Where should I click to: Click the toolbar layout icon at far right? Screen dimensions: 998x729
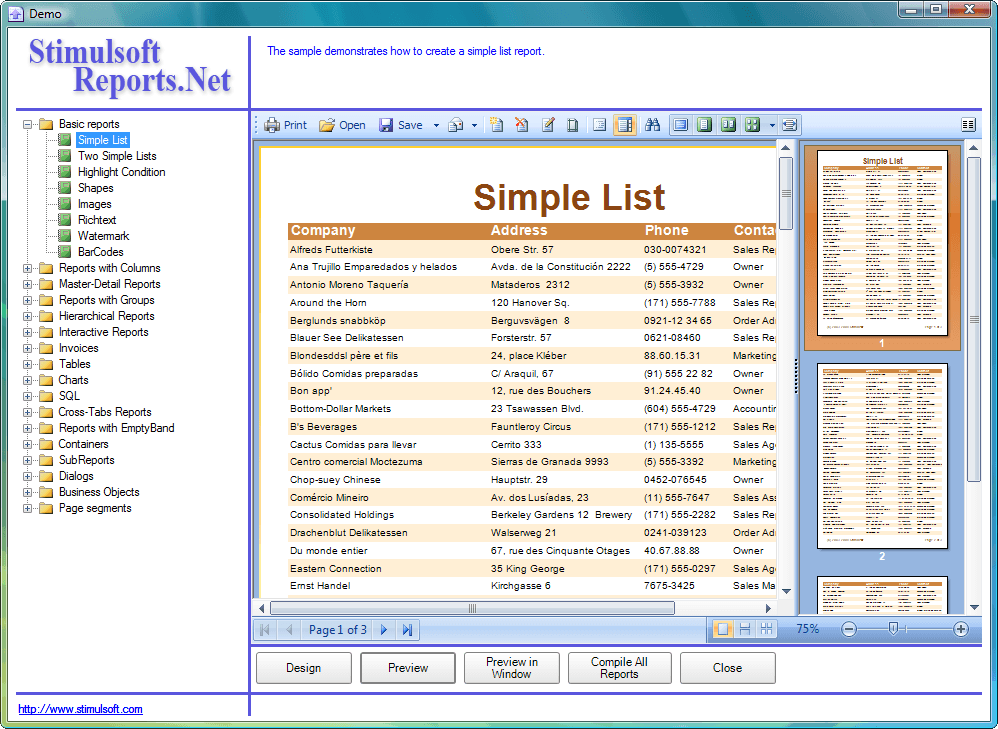969,125
